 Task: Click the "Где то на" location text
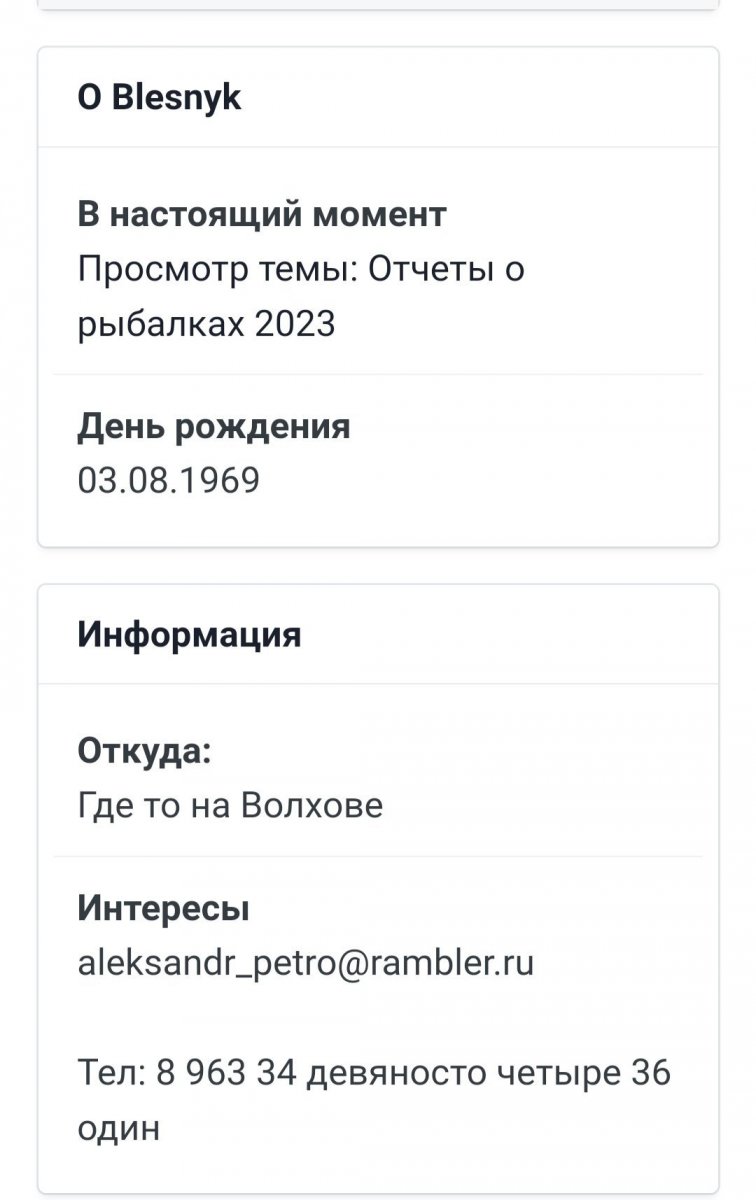click(x=155, y=805)
